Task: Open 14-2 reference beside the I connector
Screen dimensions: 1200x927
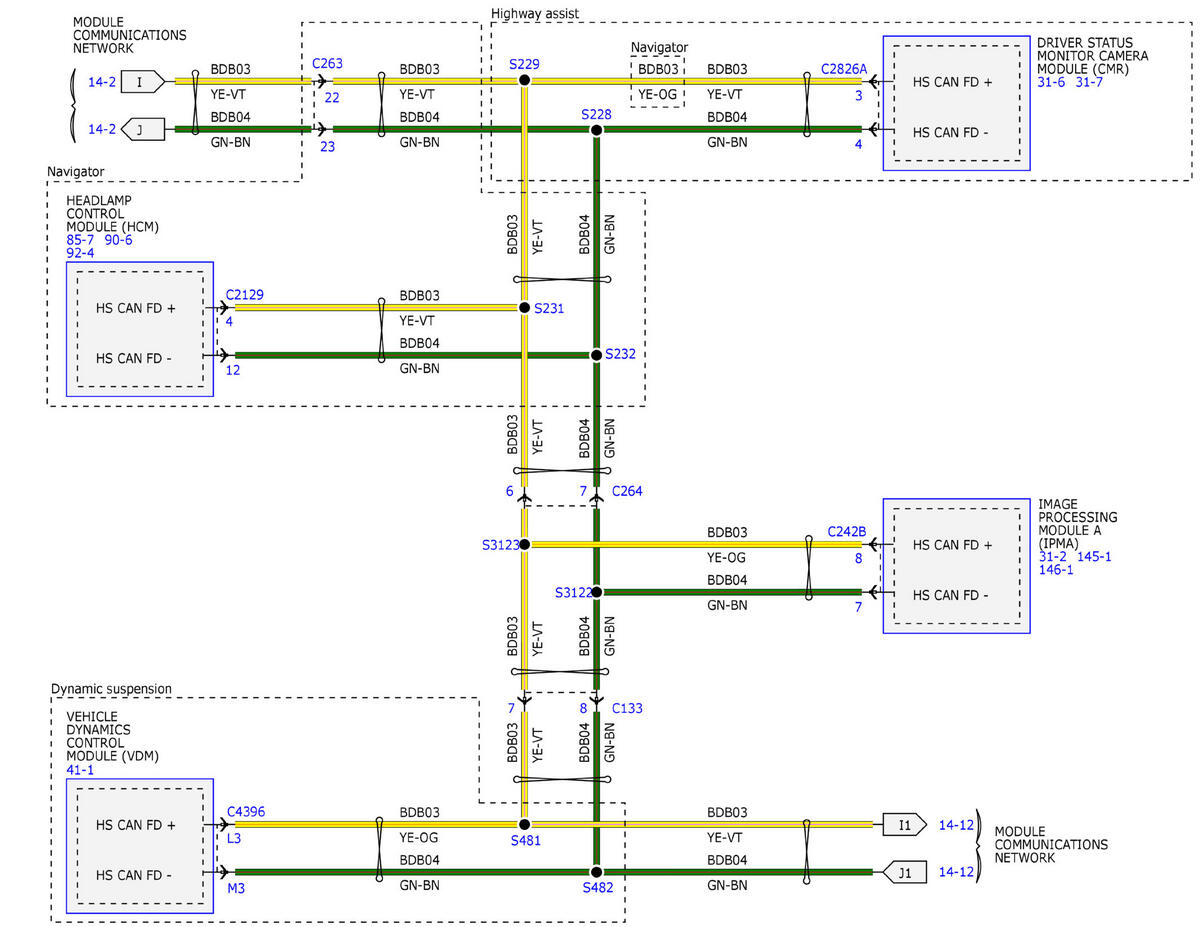Action: tap(102, 83)
